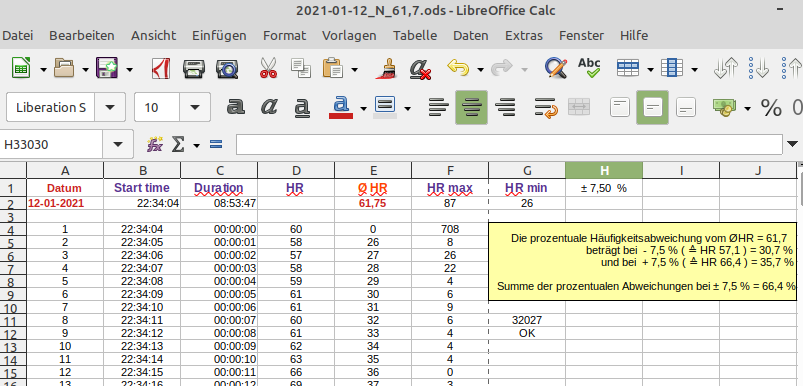Apply the red font color swatch
The height and width of the screenshot is (386, 803).
(341, 108)
